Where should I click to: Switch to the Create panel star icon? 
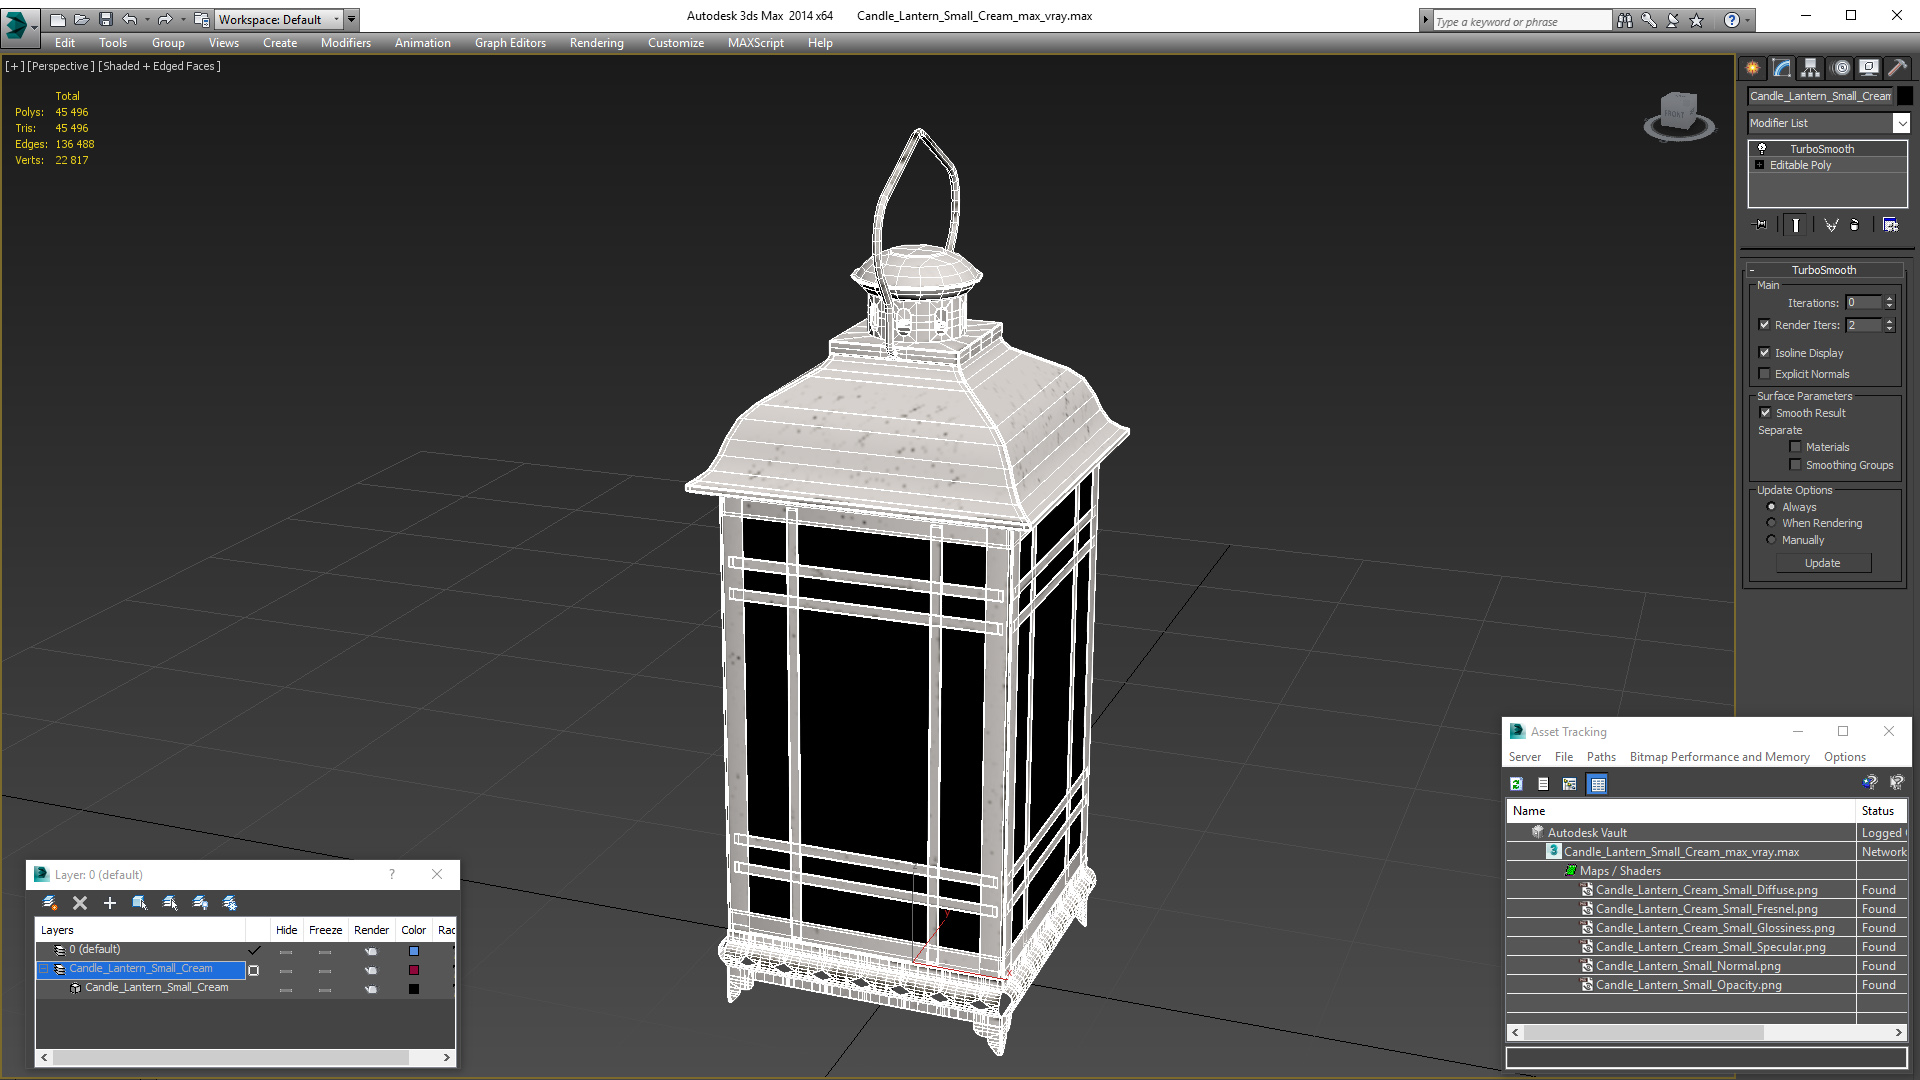[1753, 68]
